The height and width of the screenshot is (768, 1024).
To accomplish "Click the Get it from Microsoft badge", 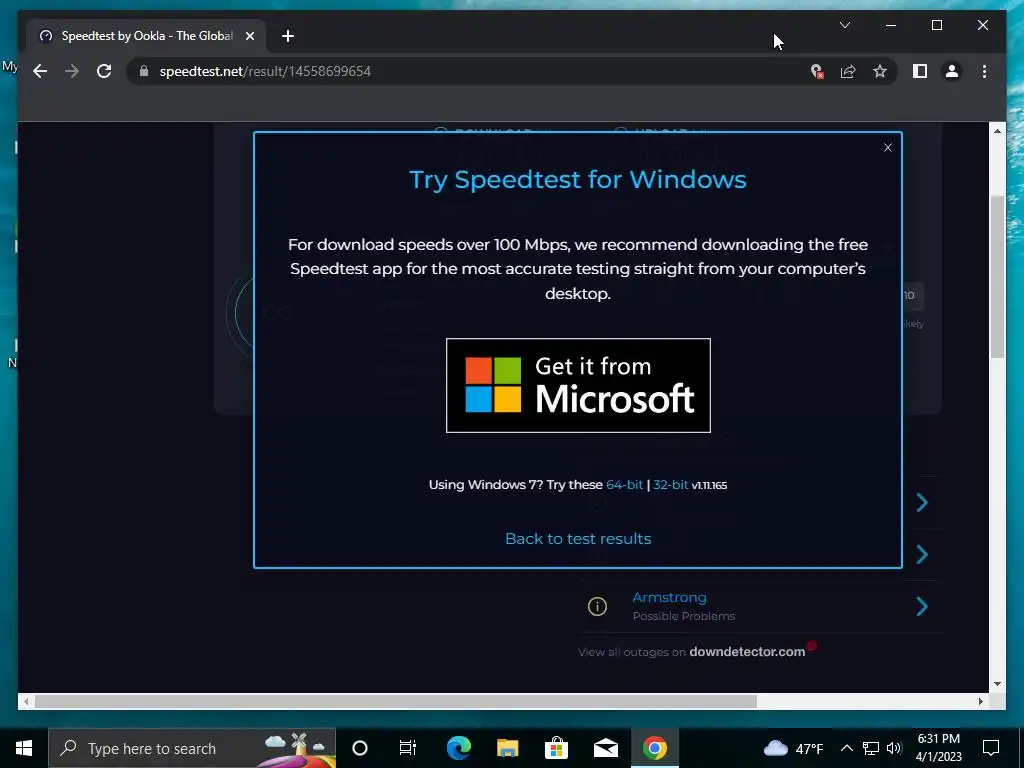I will 578,385.
